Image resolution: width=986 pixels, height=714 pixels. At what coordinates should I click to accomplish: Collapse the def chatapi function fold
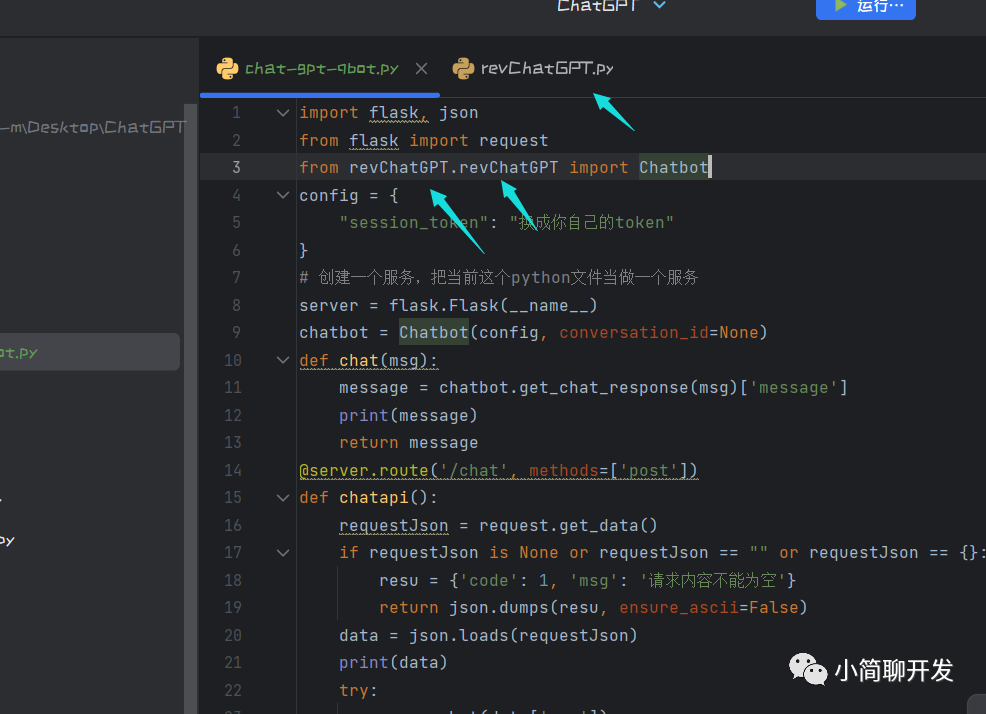283,498
